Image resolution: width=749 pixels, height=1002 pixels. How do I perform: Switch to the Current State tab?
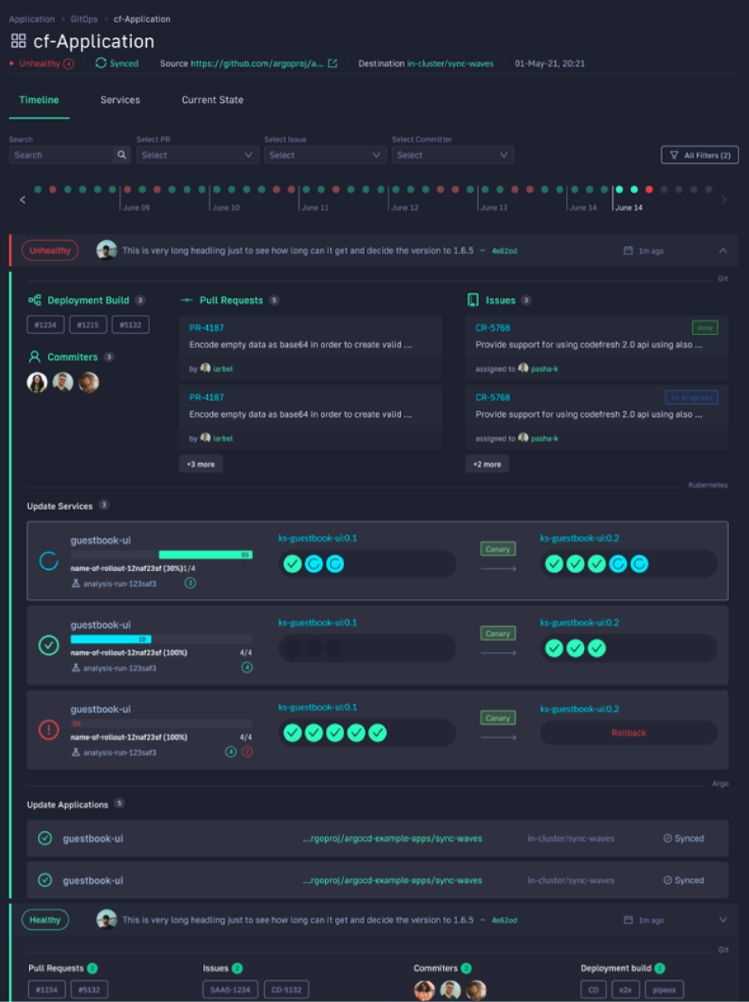click(212, 100)
